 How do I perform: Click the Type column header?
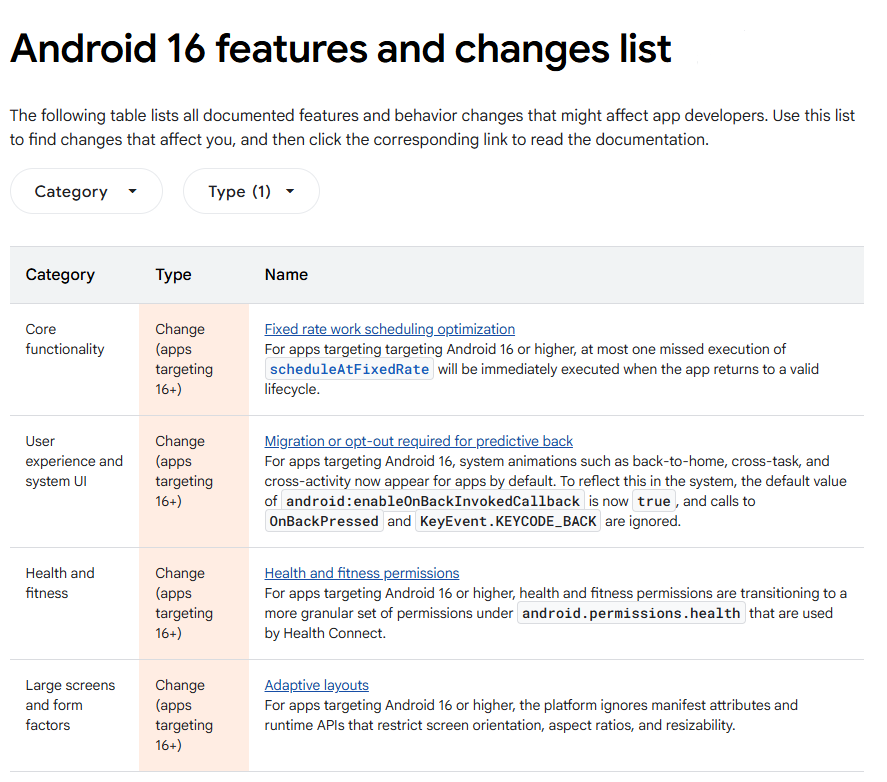[x=173, y=274]
